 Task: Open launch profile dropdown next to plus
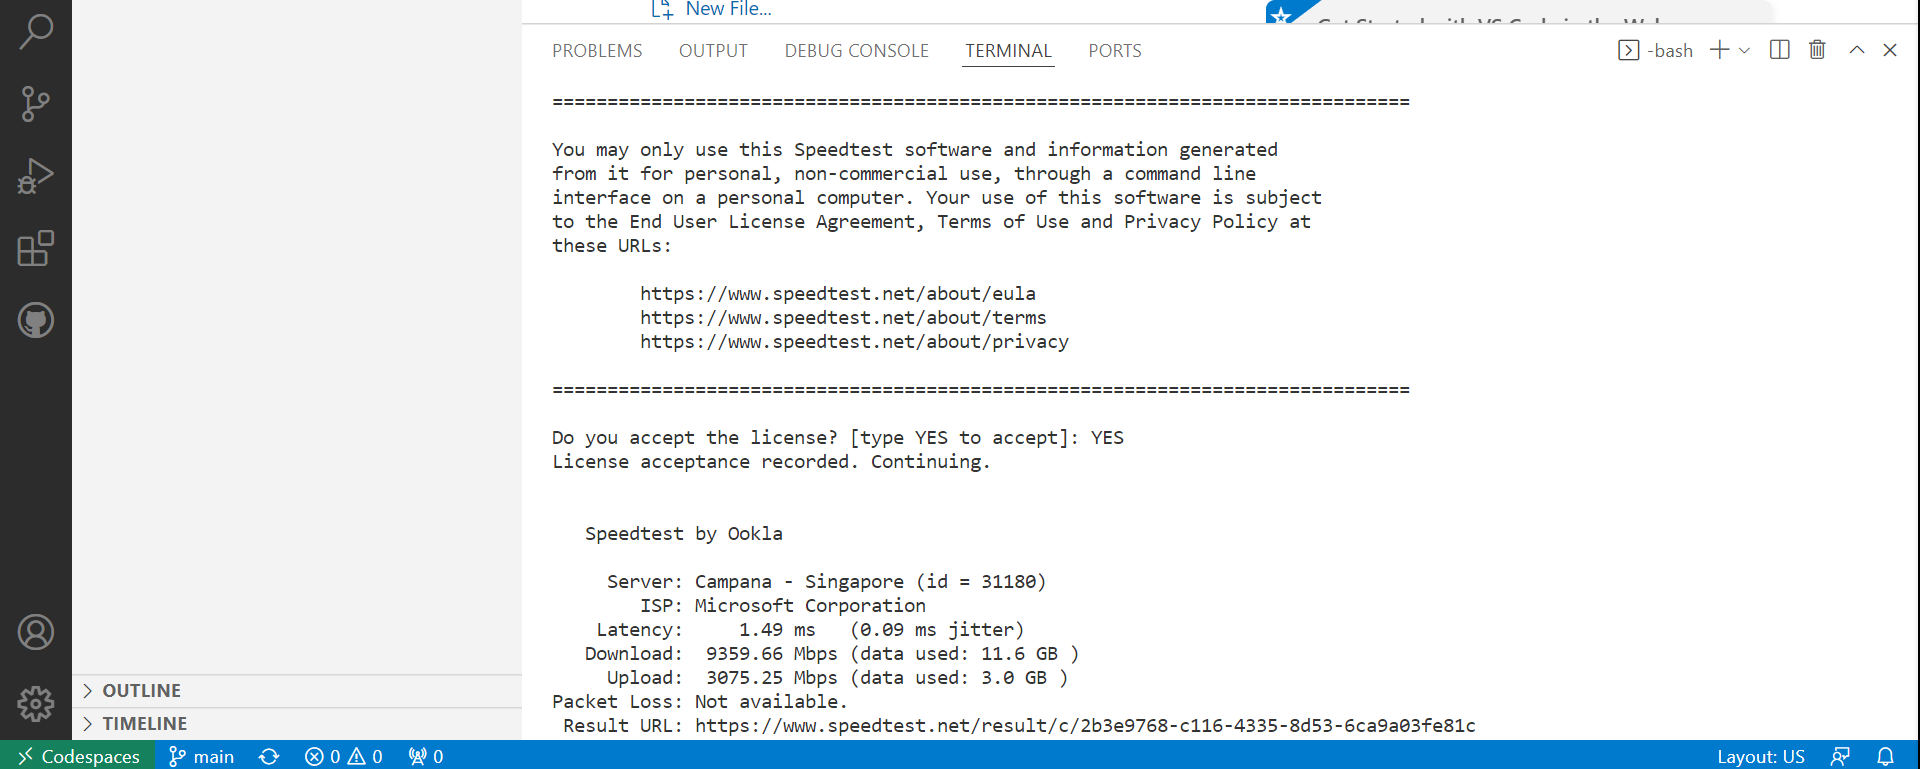[x=1744, y=50]
